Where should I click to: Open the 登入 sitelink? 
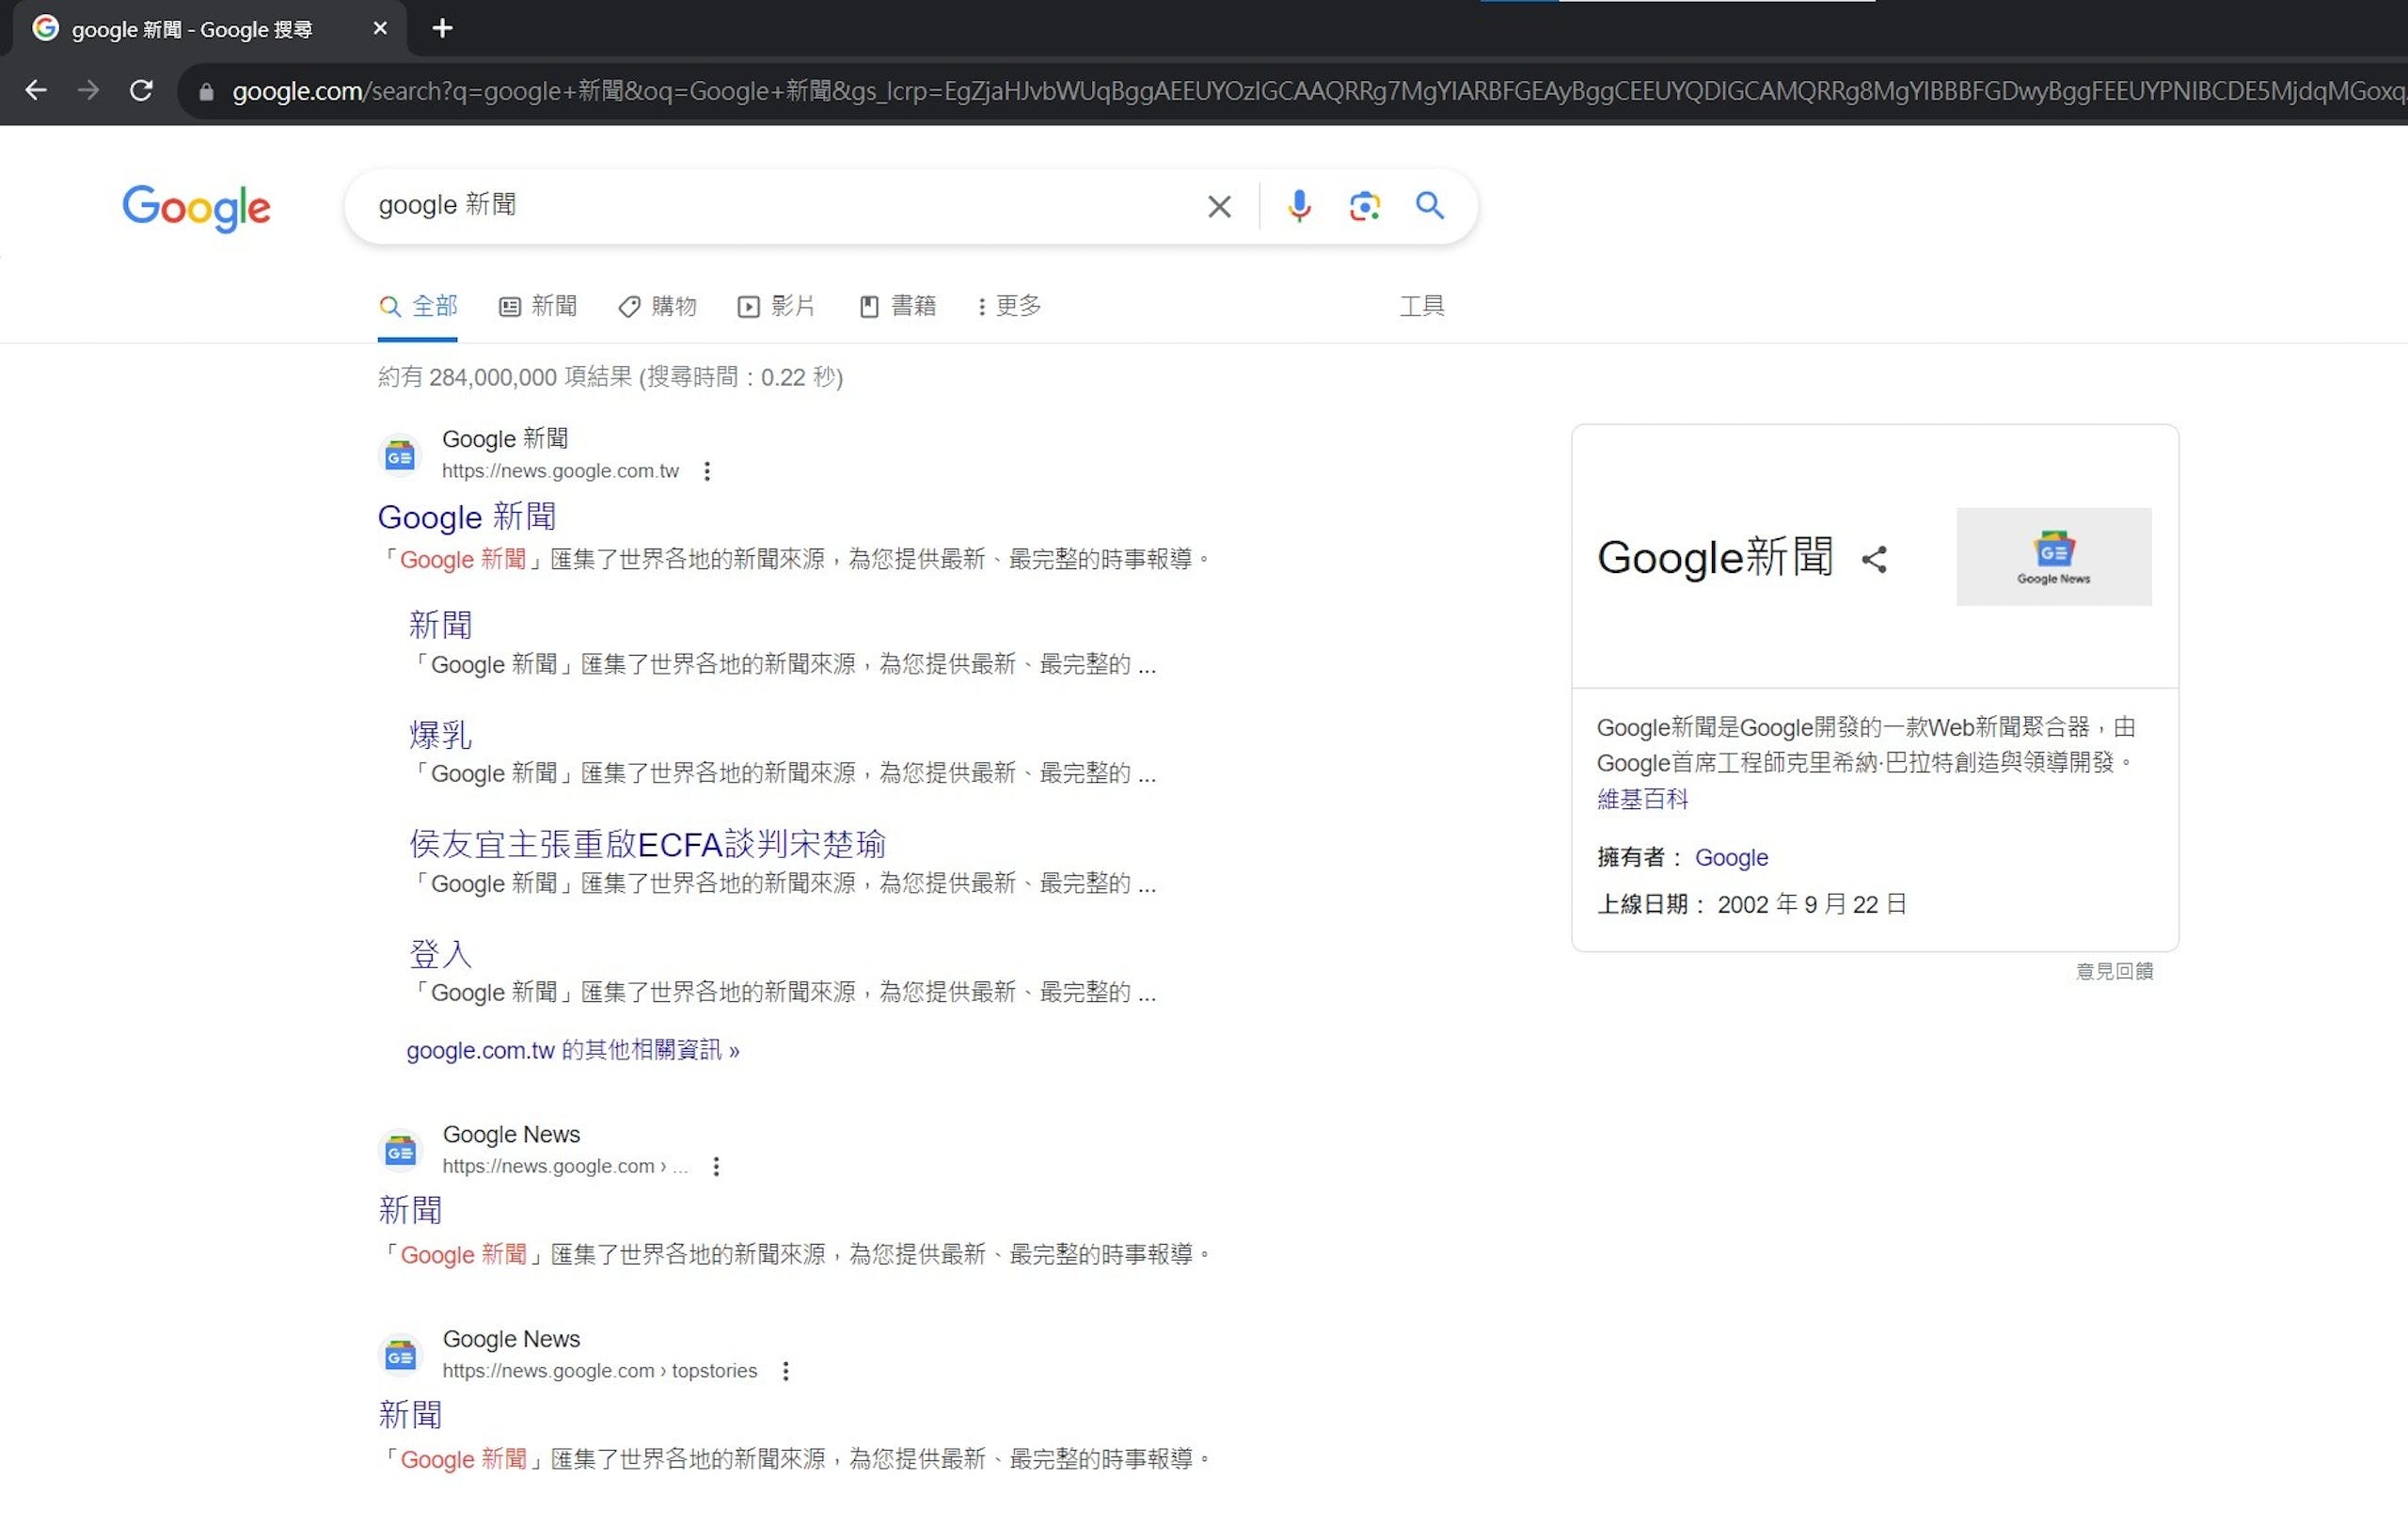(440, 954)
